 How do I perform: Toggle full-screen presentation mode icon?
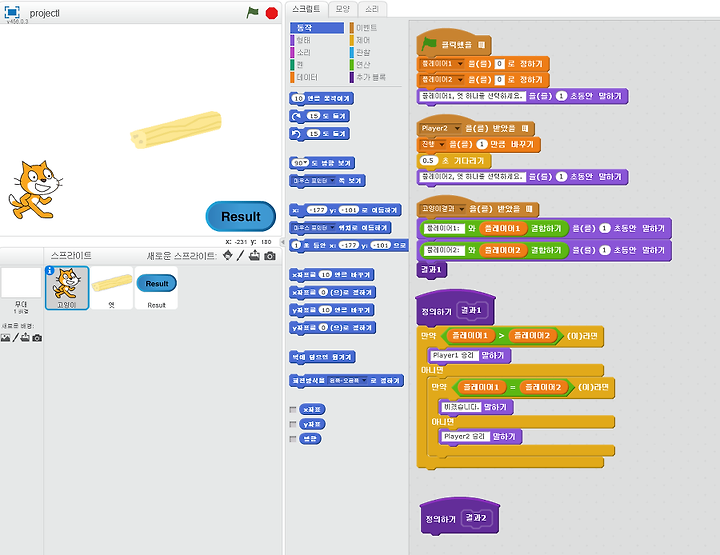(x=12, y=12)
